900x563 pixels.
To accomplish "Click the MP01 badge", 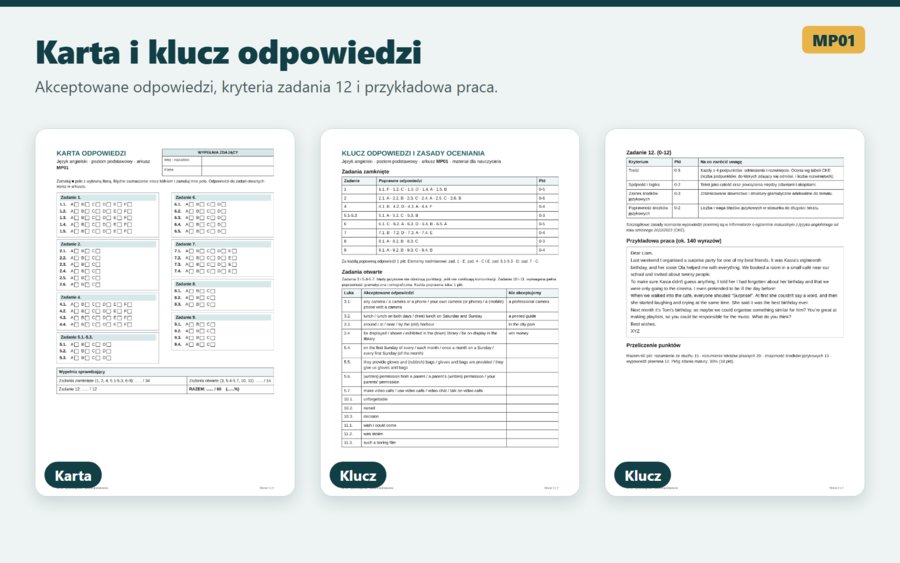I will 833,40.
